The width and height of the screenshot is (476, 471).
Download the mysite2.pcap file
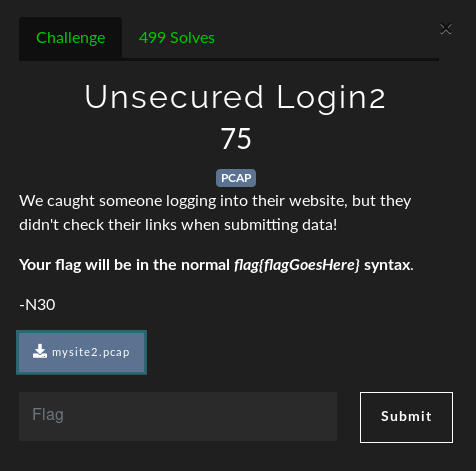click(x=81, y=352)
